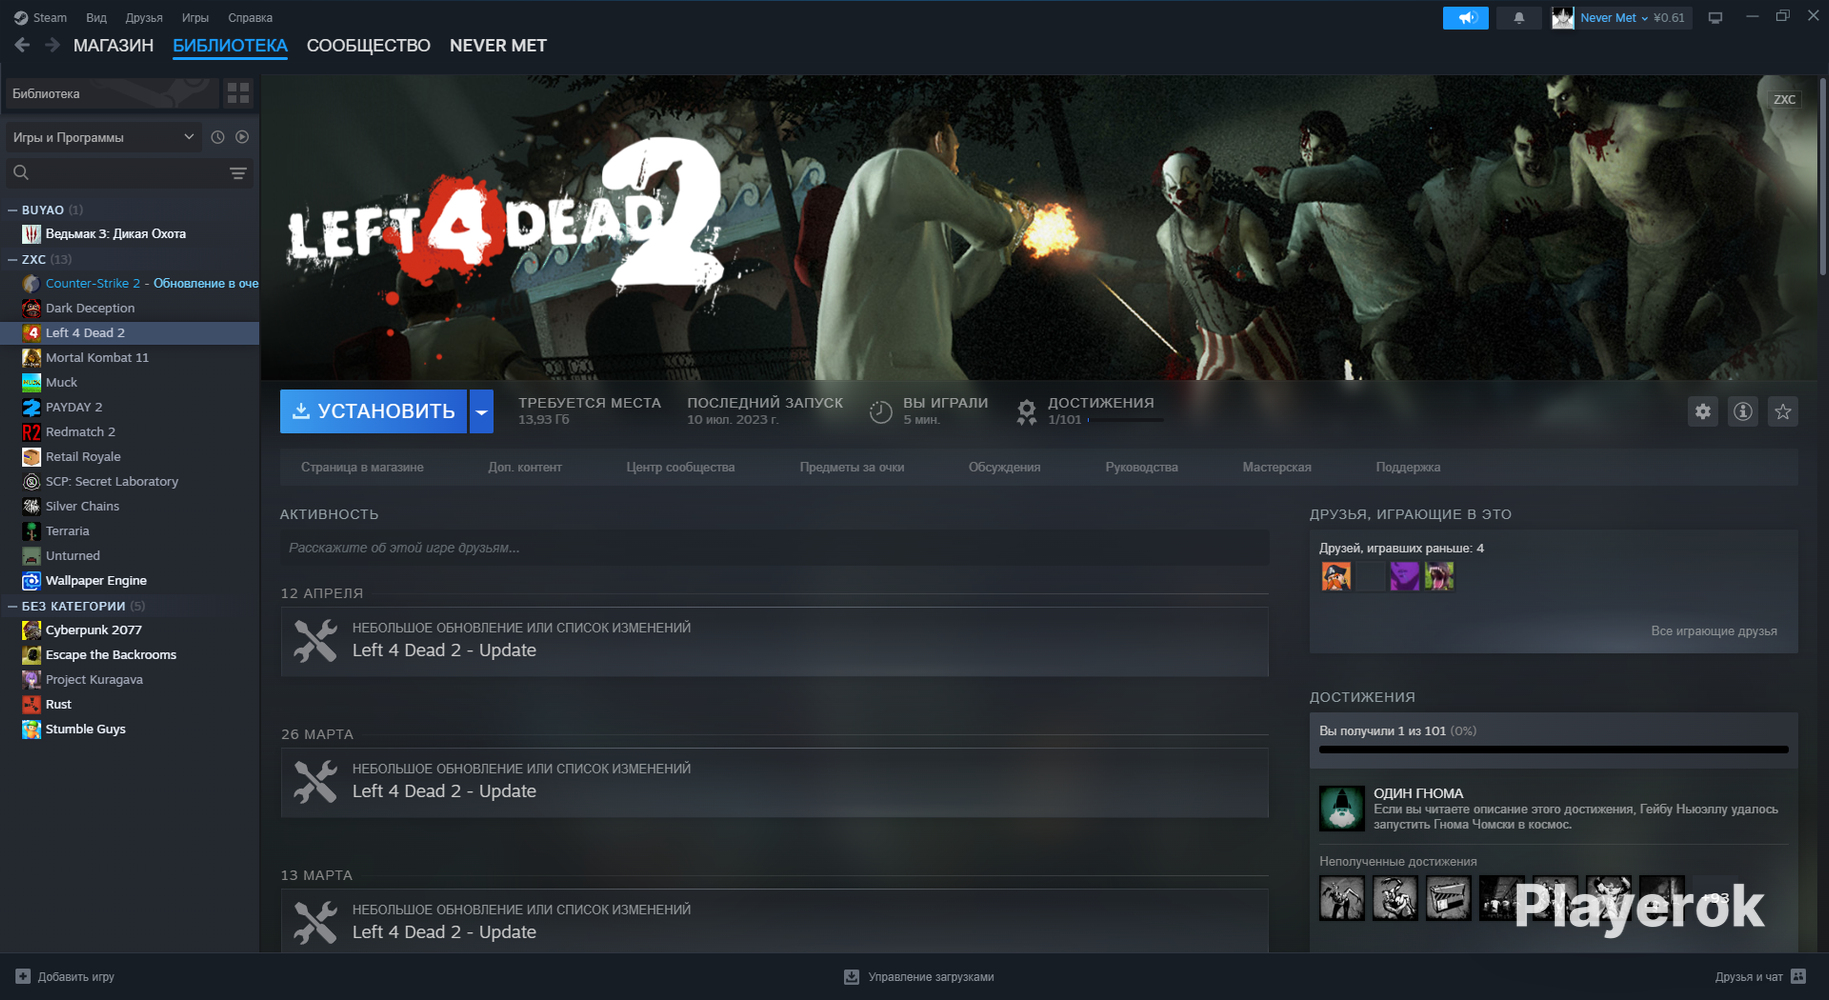The width and height of the screenshot is (1829, 1000).
Task: Click the forward navigation arrow
Action: tap(52, 45)
